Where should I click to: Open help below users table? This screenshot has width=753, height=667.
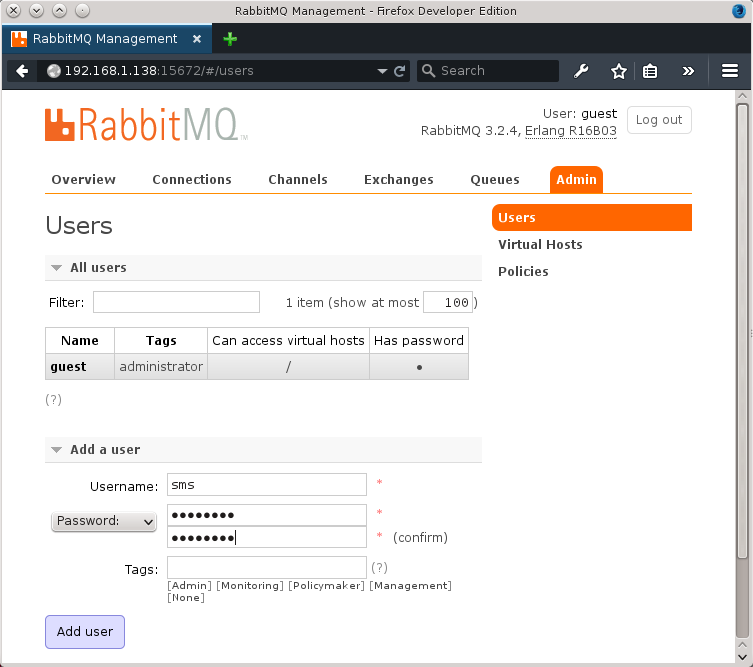(53, 400)
